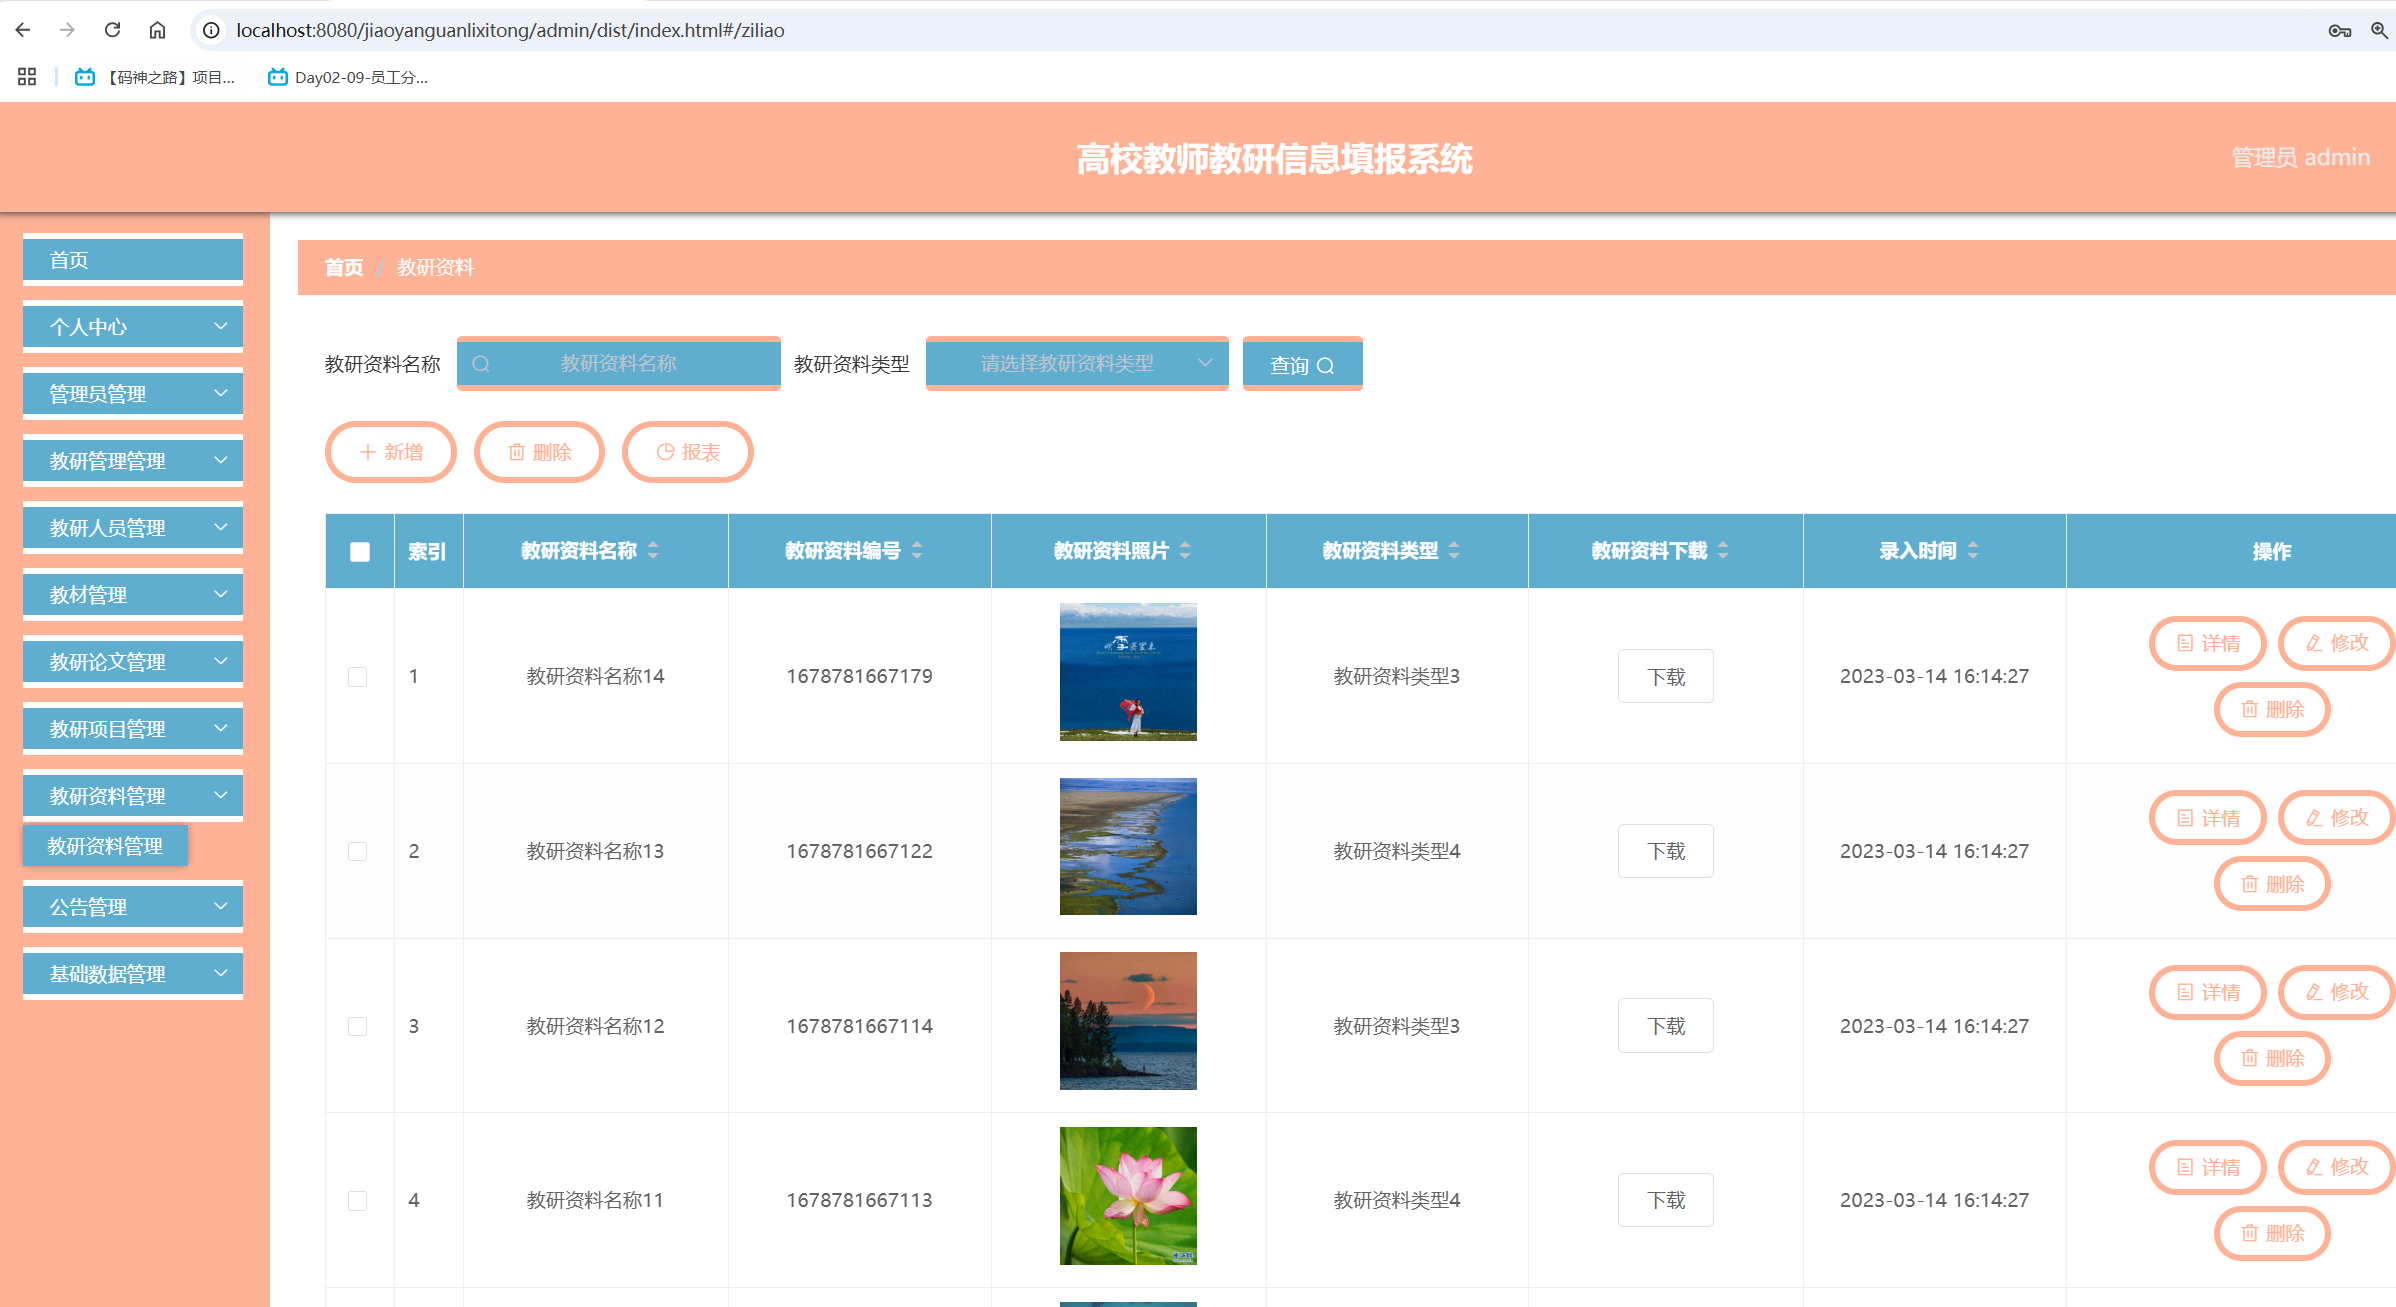Open 公告管理 from the sidebar menu
The image size is (2396, 1307).
[x=132, y=906]
